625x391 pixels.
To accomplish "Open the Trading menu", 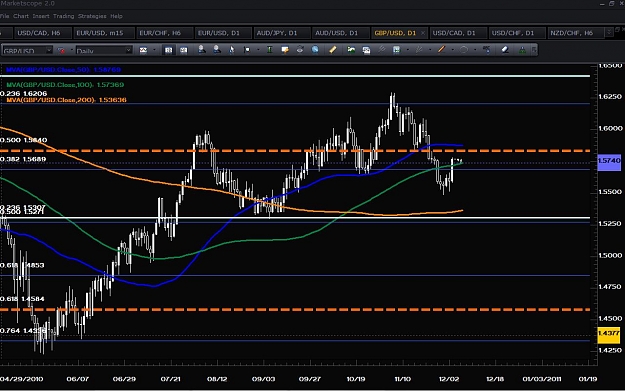I will (63, 16).
